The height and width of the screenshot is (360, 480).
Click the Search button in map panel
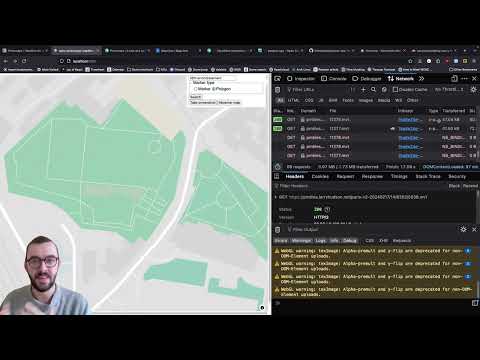(195, 97)
